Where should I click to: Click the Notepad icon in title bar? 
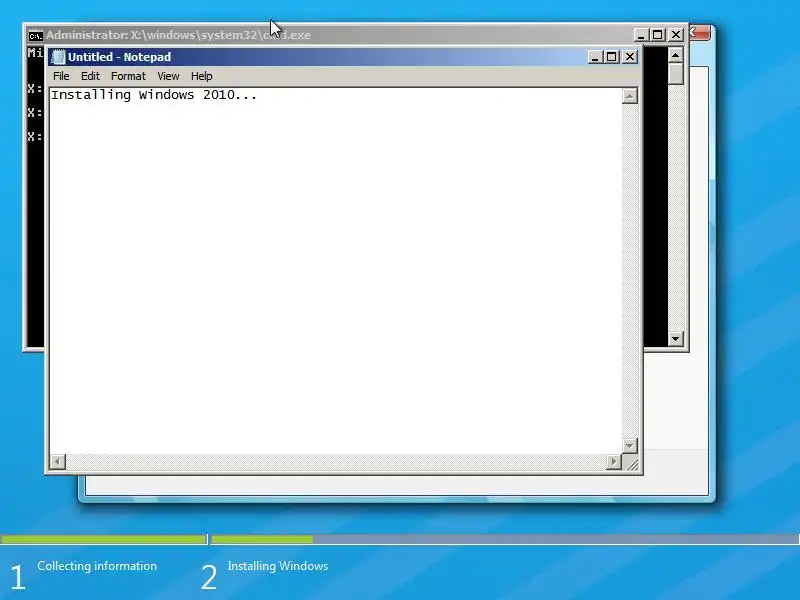(58, 57)
